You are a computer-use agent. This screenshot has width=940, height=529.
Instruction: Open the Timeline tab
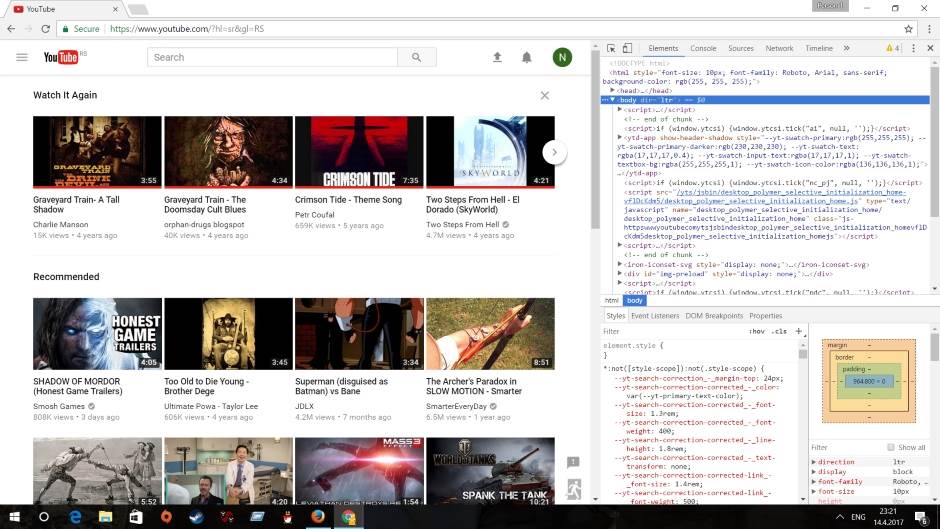819,48
